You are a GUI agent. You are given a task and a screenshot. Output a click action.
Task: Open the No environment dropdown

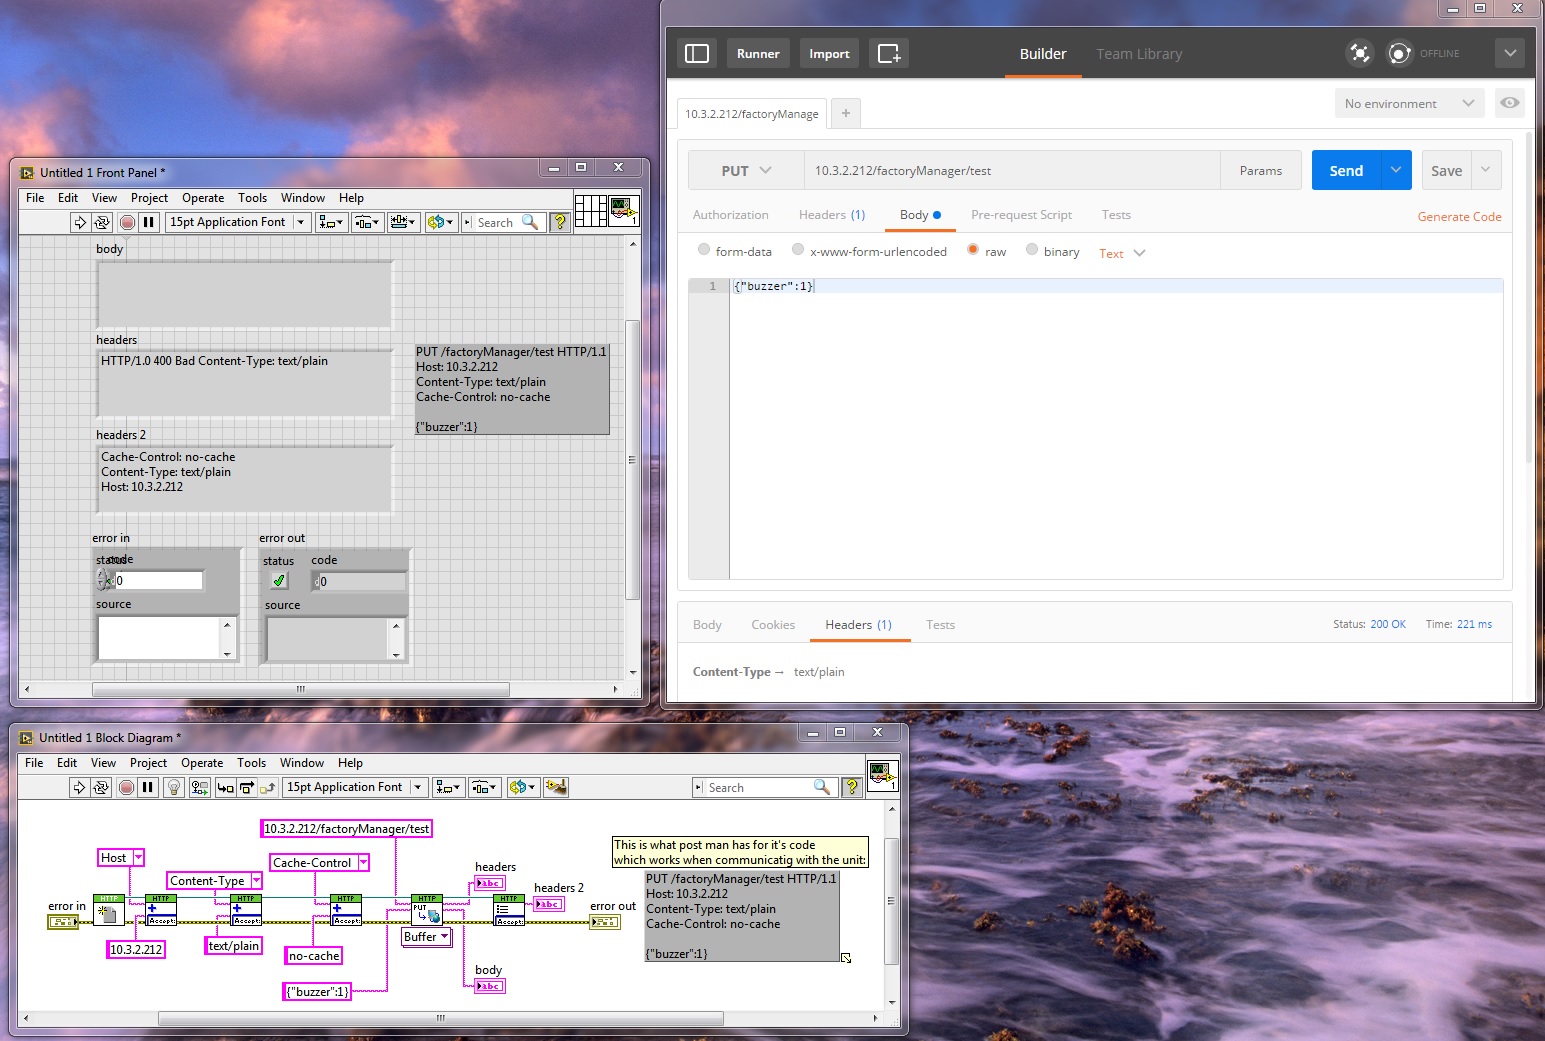coord(1409,103)
